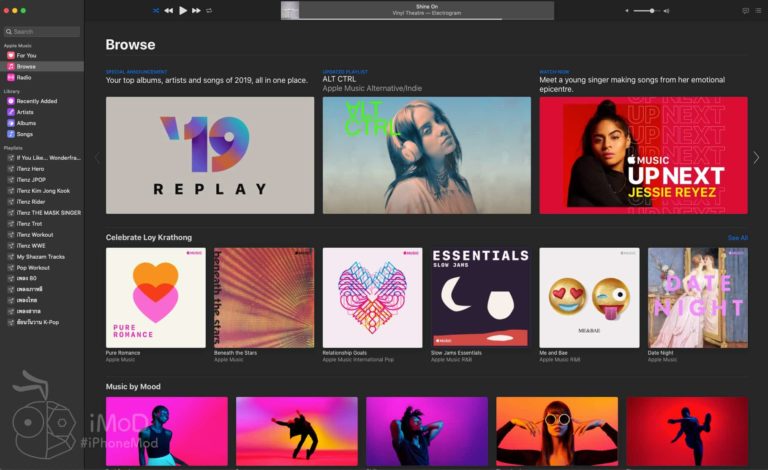Image resolution: width=768 pixels, height=470 pixels.
Task: Open For You in the sidebar
Action: tap(42, 55)
